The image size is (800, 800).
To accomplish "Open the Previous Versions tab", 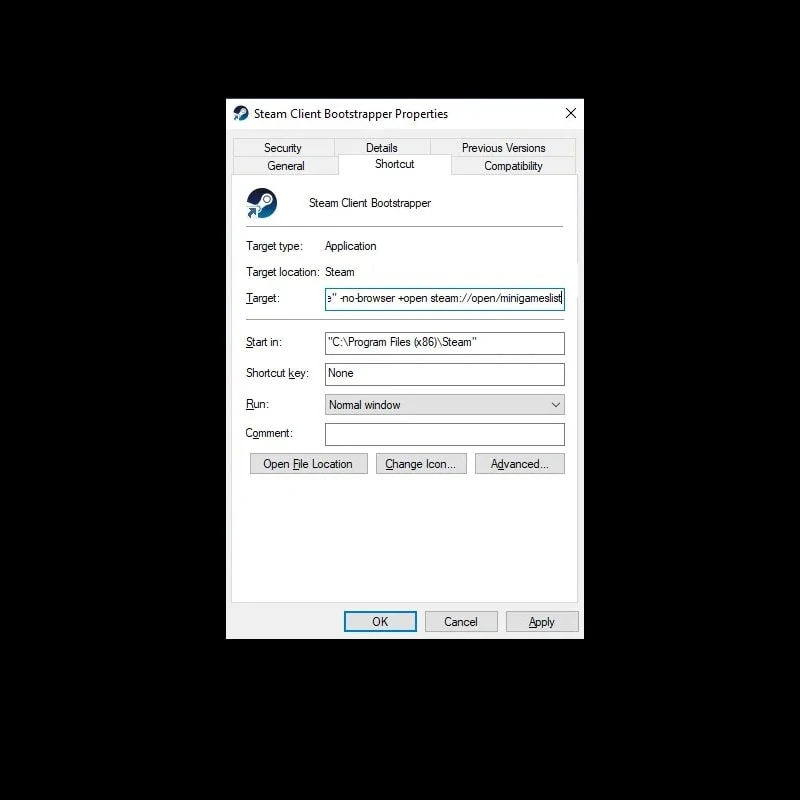I will [503, 148].
